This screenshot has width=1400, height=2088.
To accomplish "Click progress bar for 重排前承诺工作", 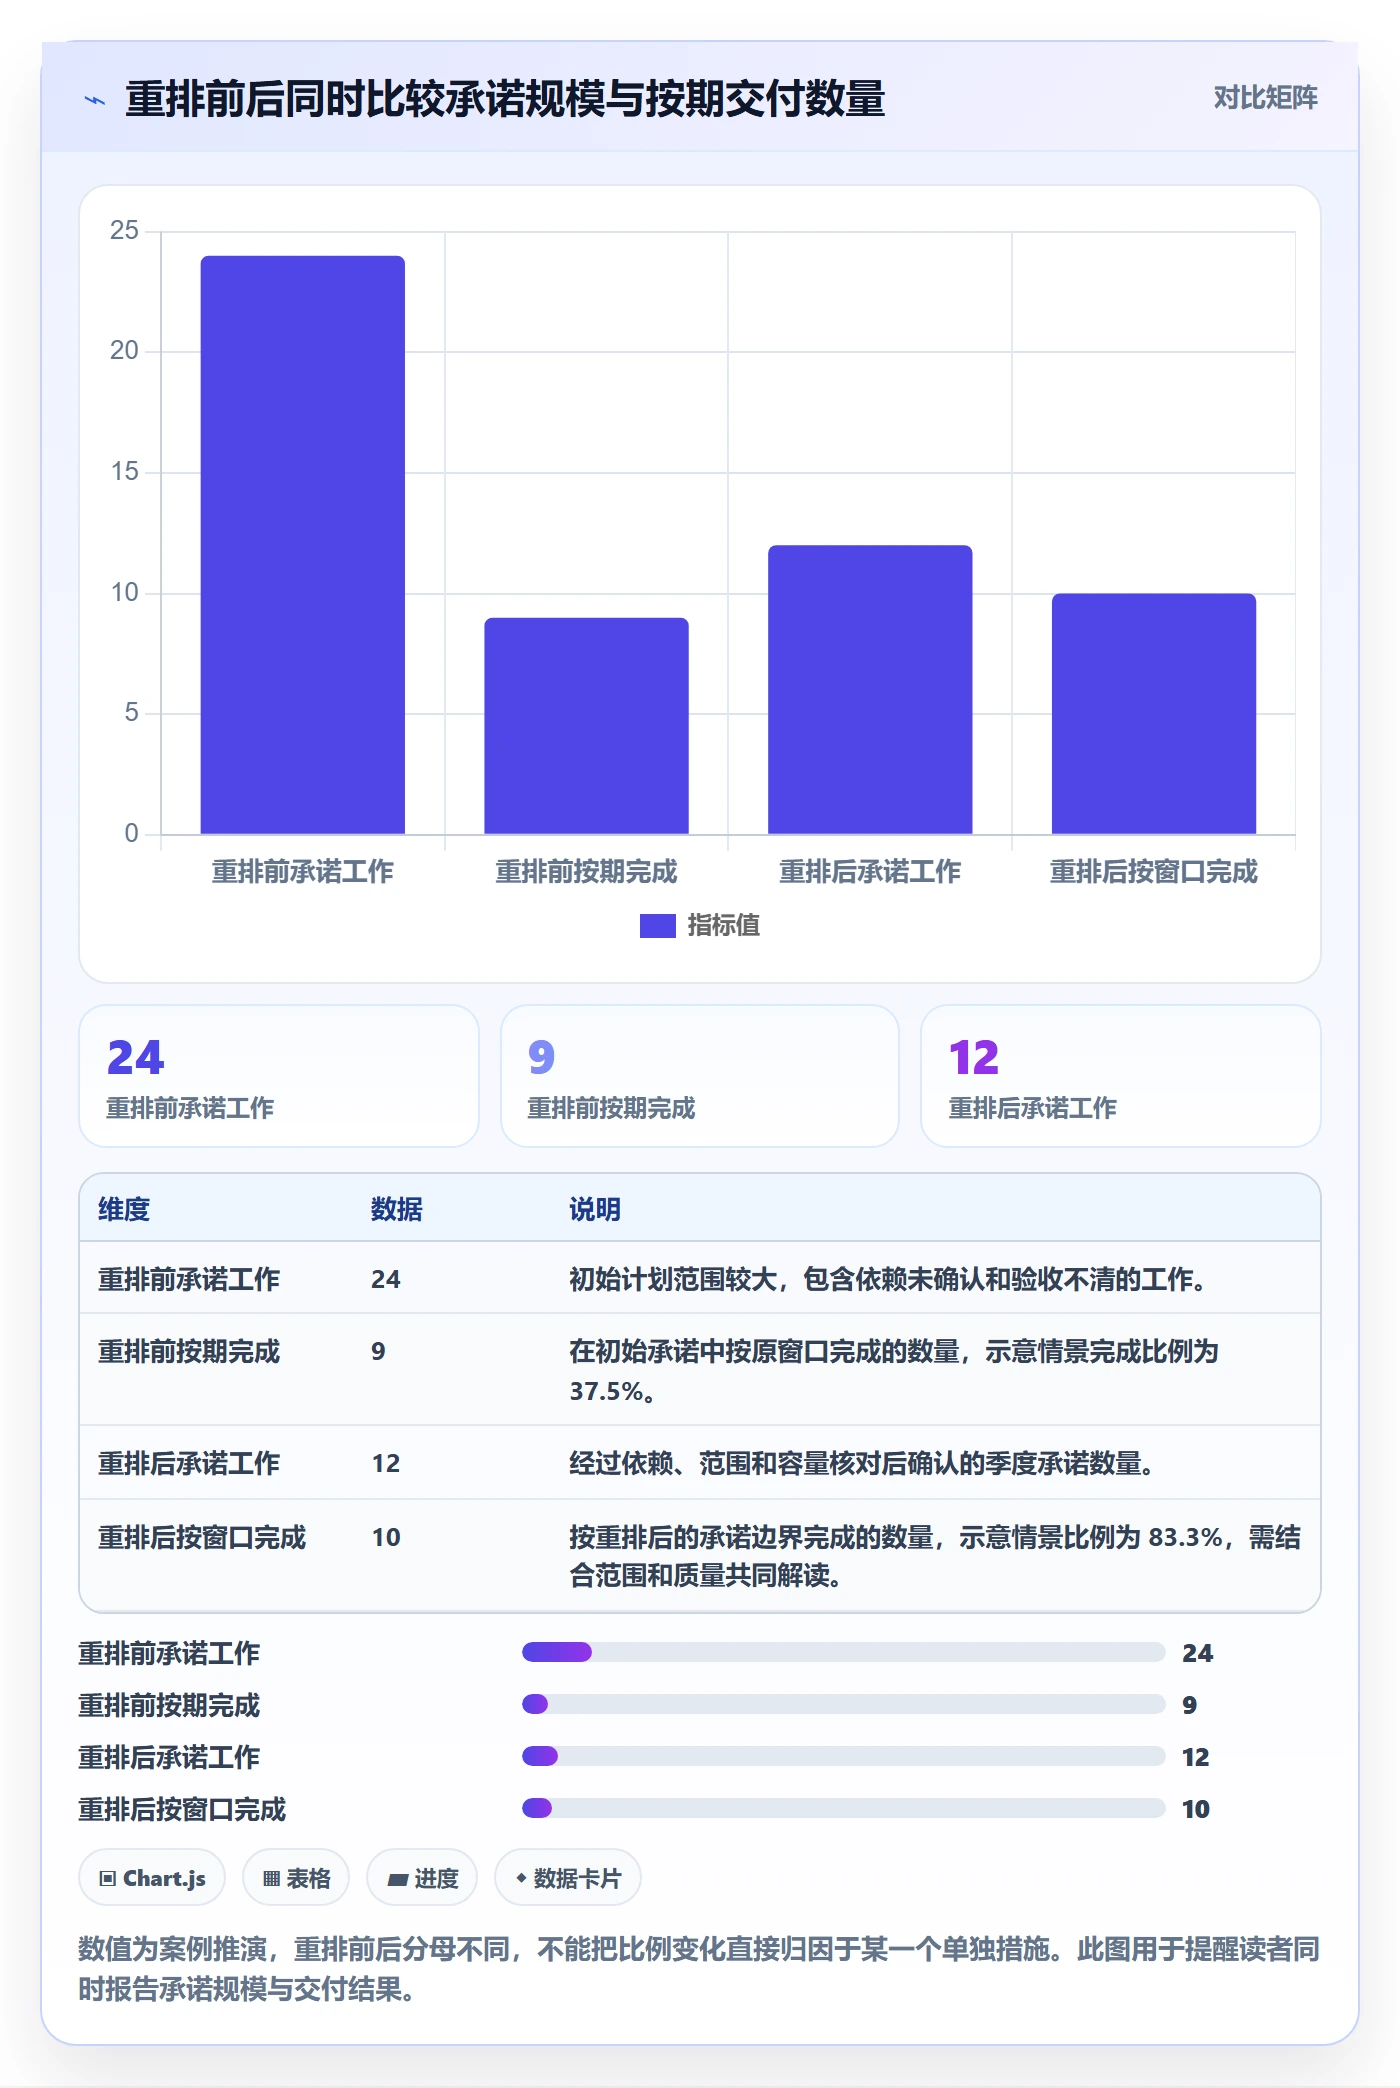I will (x=844, y=1652).
